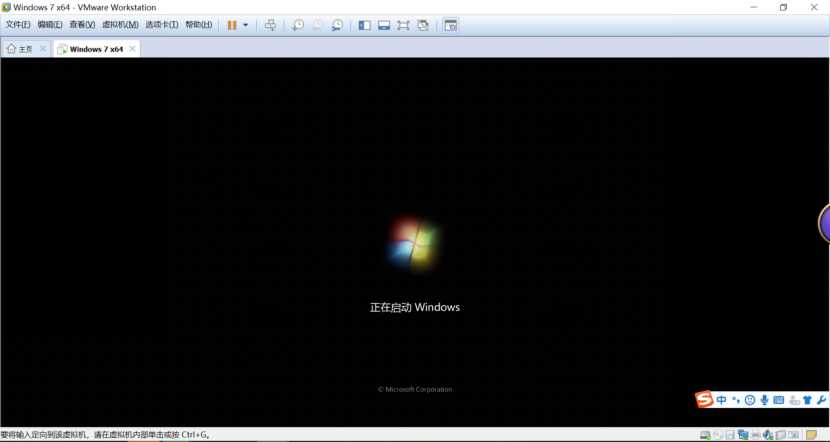
Task: Open the 选项卡(T) menu
Action: pyautogui.click(x=162, y=25)
